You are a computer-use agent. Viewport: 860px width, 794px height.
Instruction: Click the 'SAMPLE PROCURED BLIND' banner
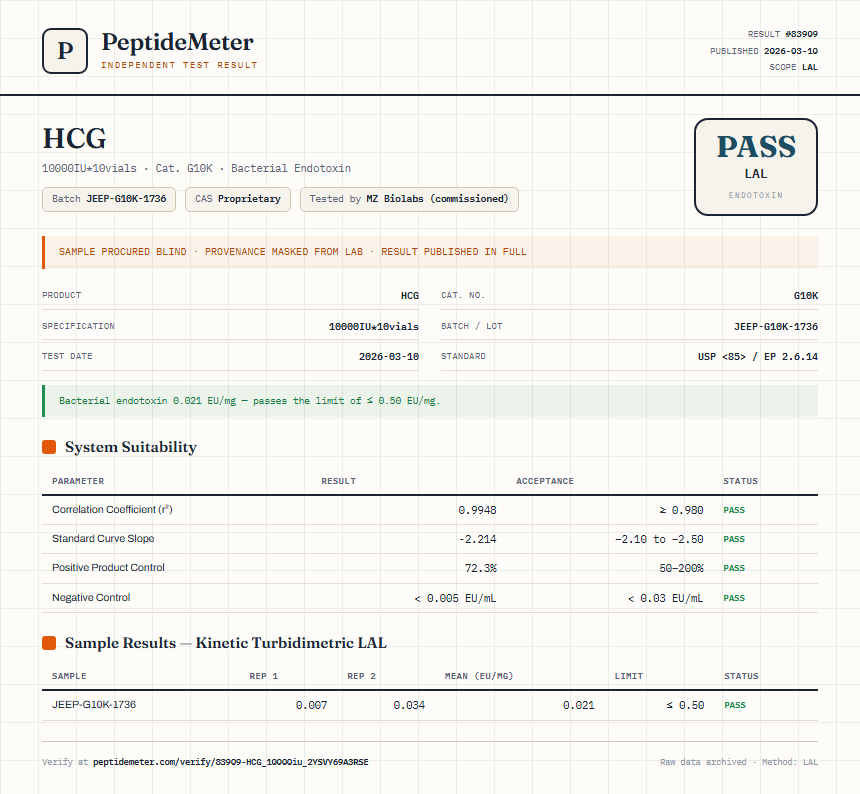pos(430,252)
